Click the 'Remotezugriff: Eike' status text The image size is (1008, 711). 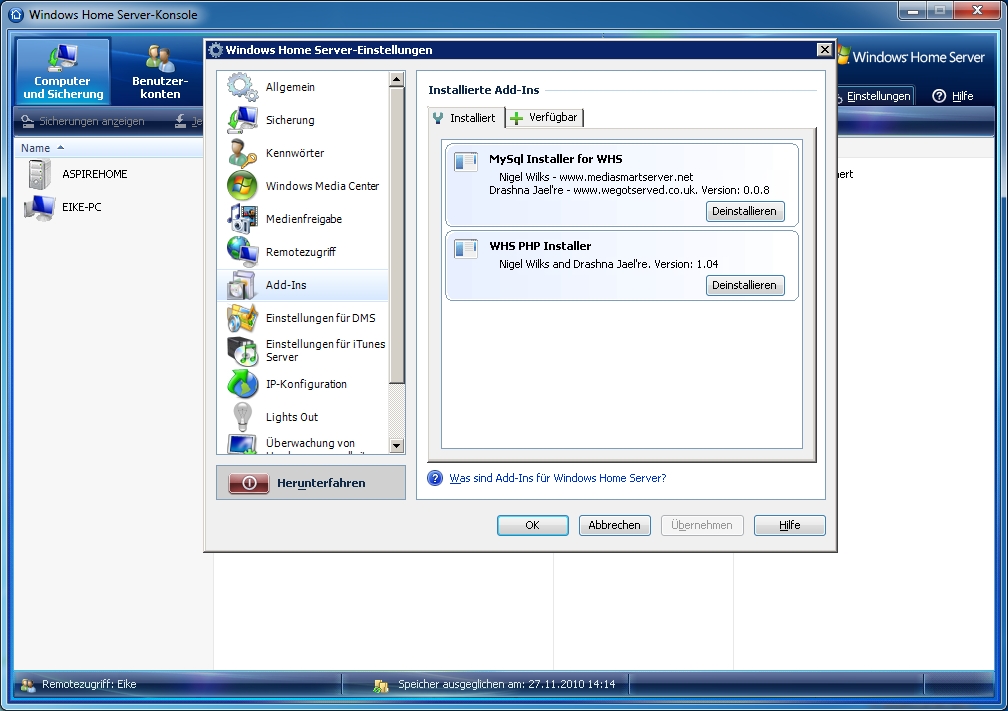[x=89, y=685]
